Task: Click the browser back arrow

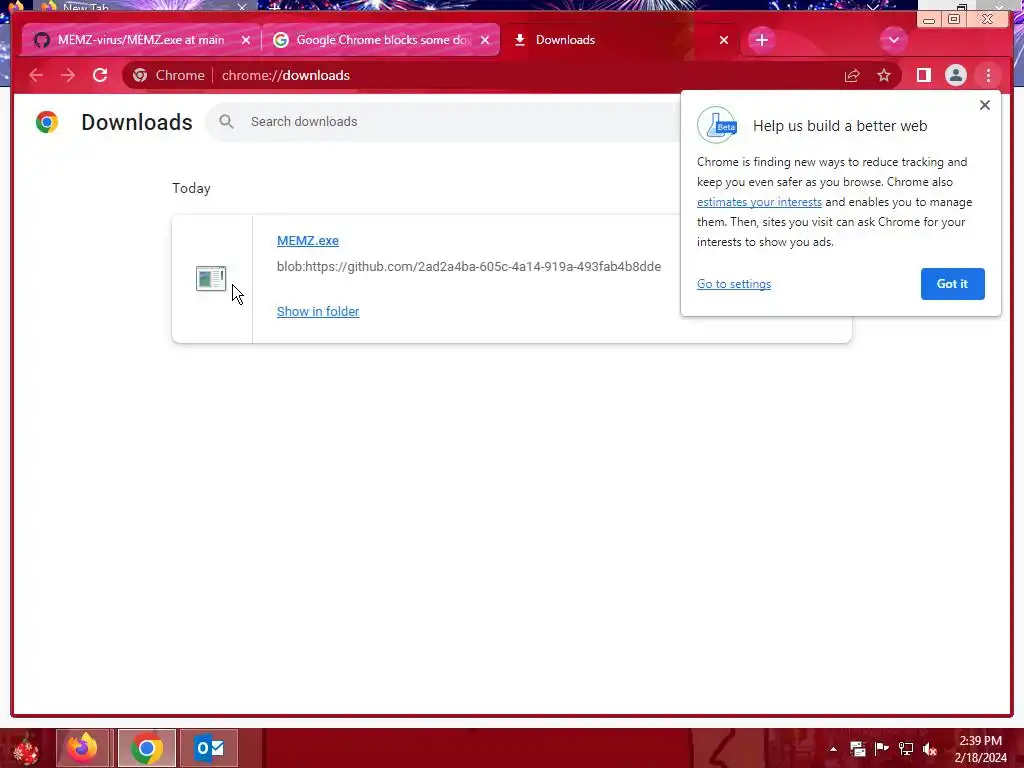Action: click(x=36, y=76)
